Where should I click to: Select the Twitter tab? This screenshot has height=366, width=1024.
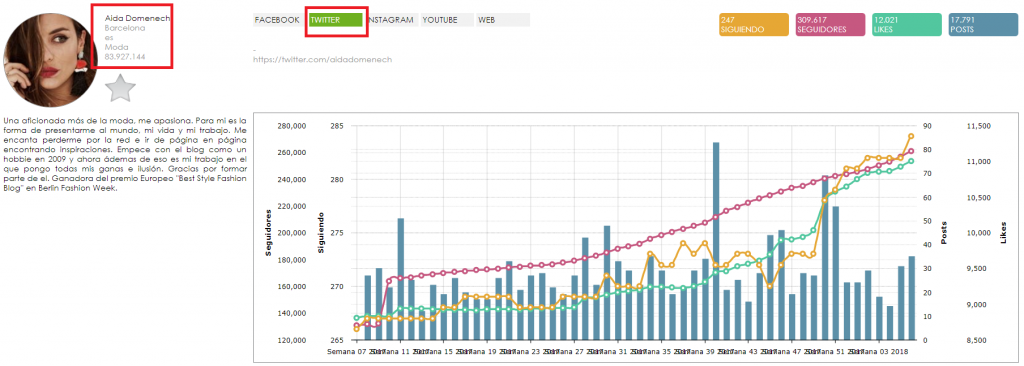click(336, 20)
